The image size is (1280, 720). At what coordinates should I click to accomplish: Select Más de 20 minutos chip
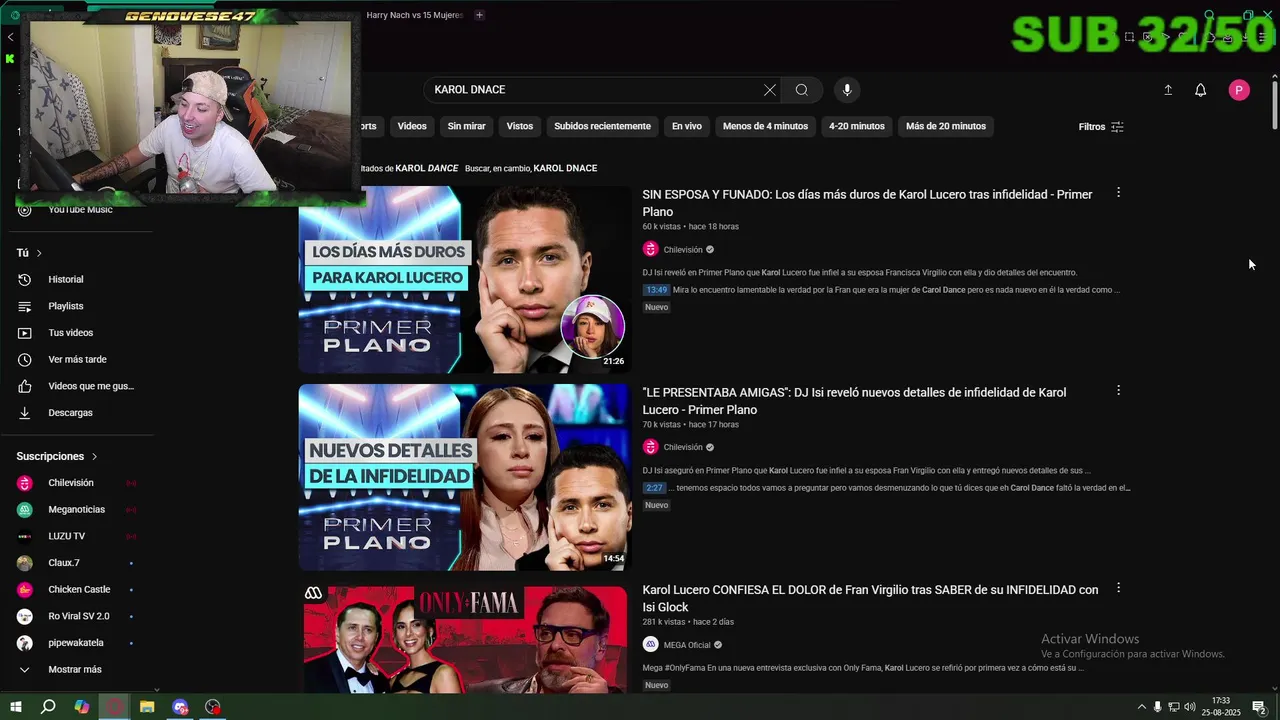[946, 126]
